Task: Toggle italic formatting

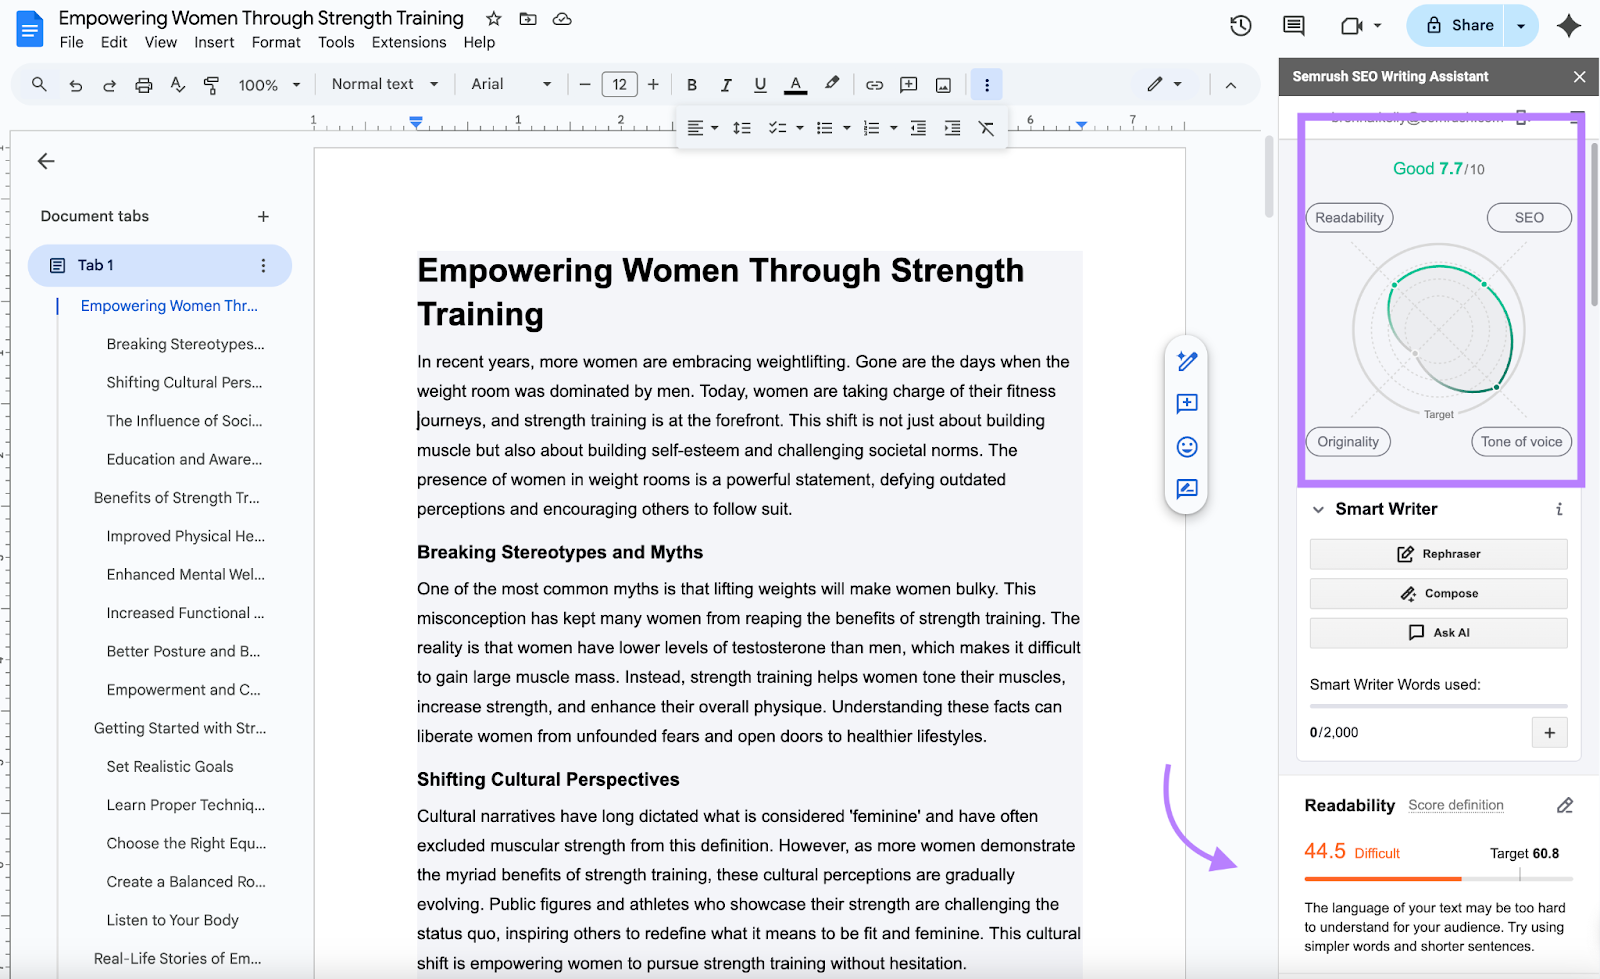Action: 726,84
